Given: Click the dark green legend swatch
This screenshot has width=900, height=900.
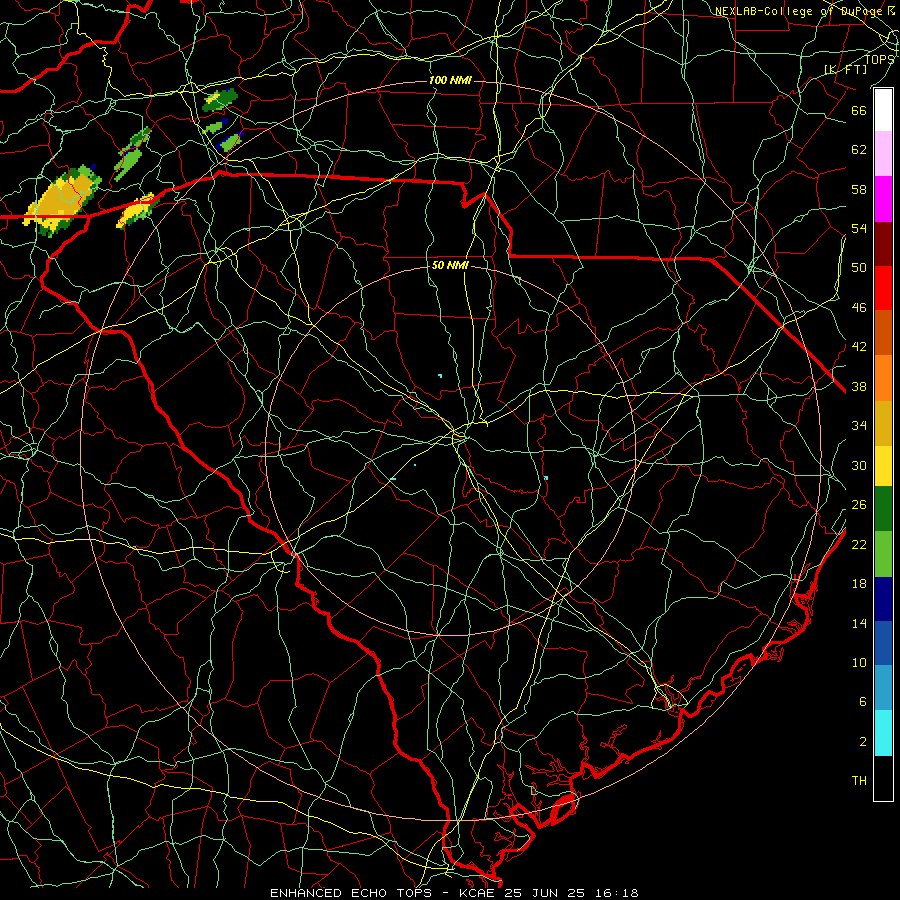Looking at the screenshot, I should (883, 509).
